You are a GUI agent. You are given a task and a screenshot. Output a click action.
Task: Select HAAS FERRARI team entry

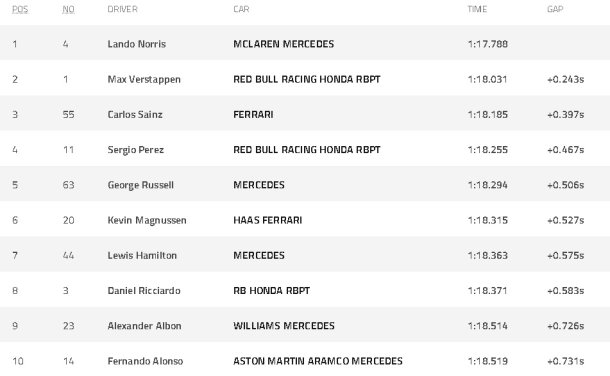tap(268, 220)
